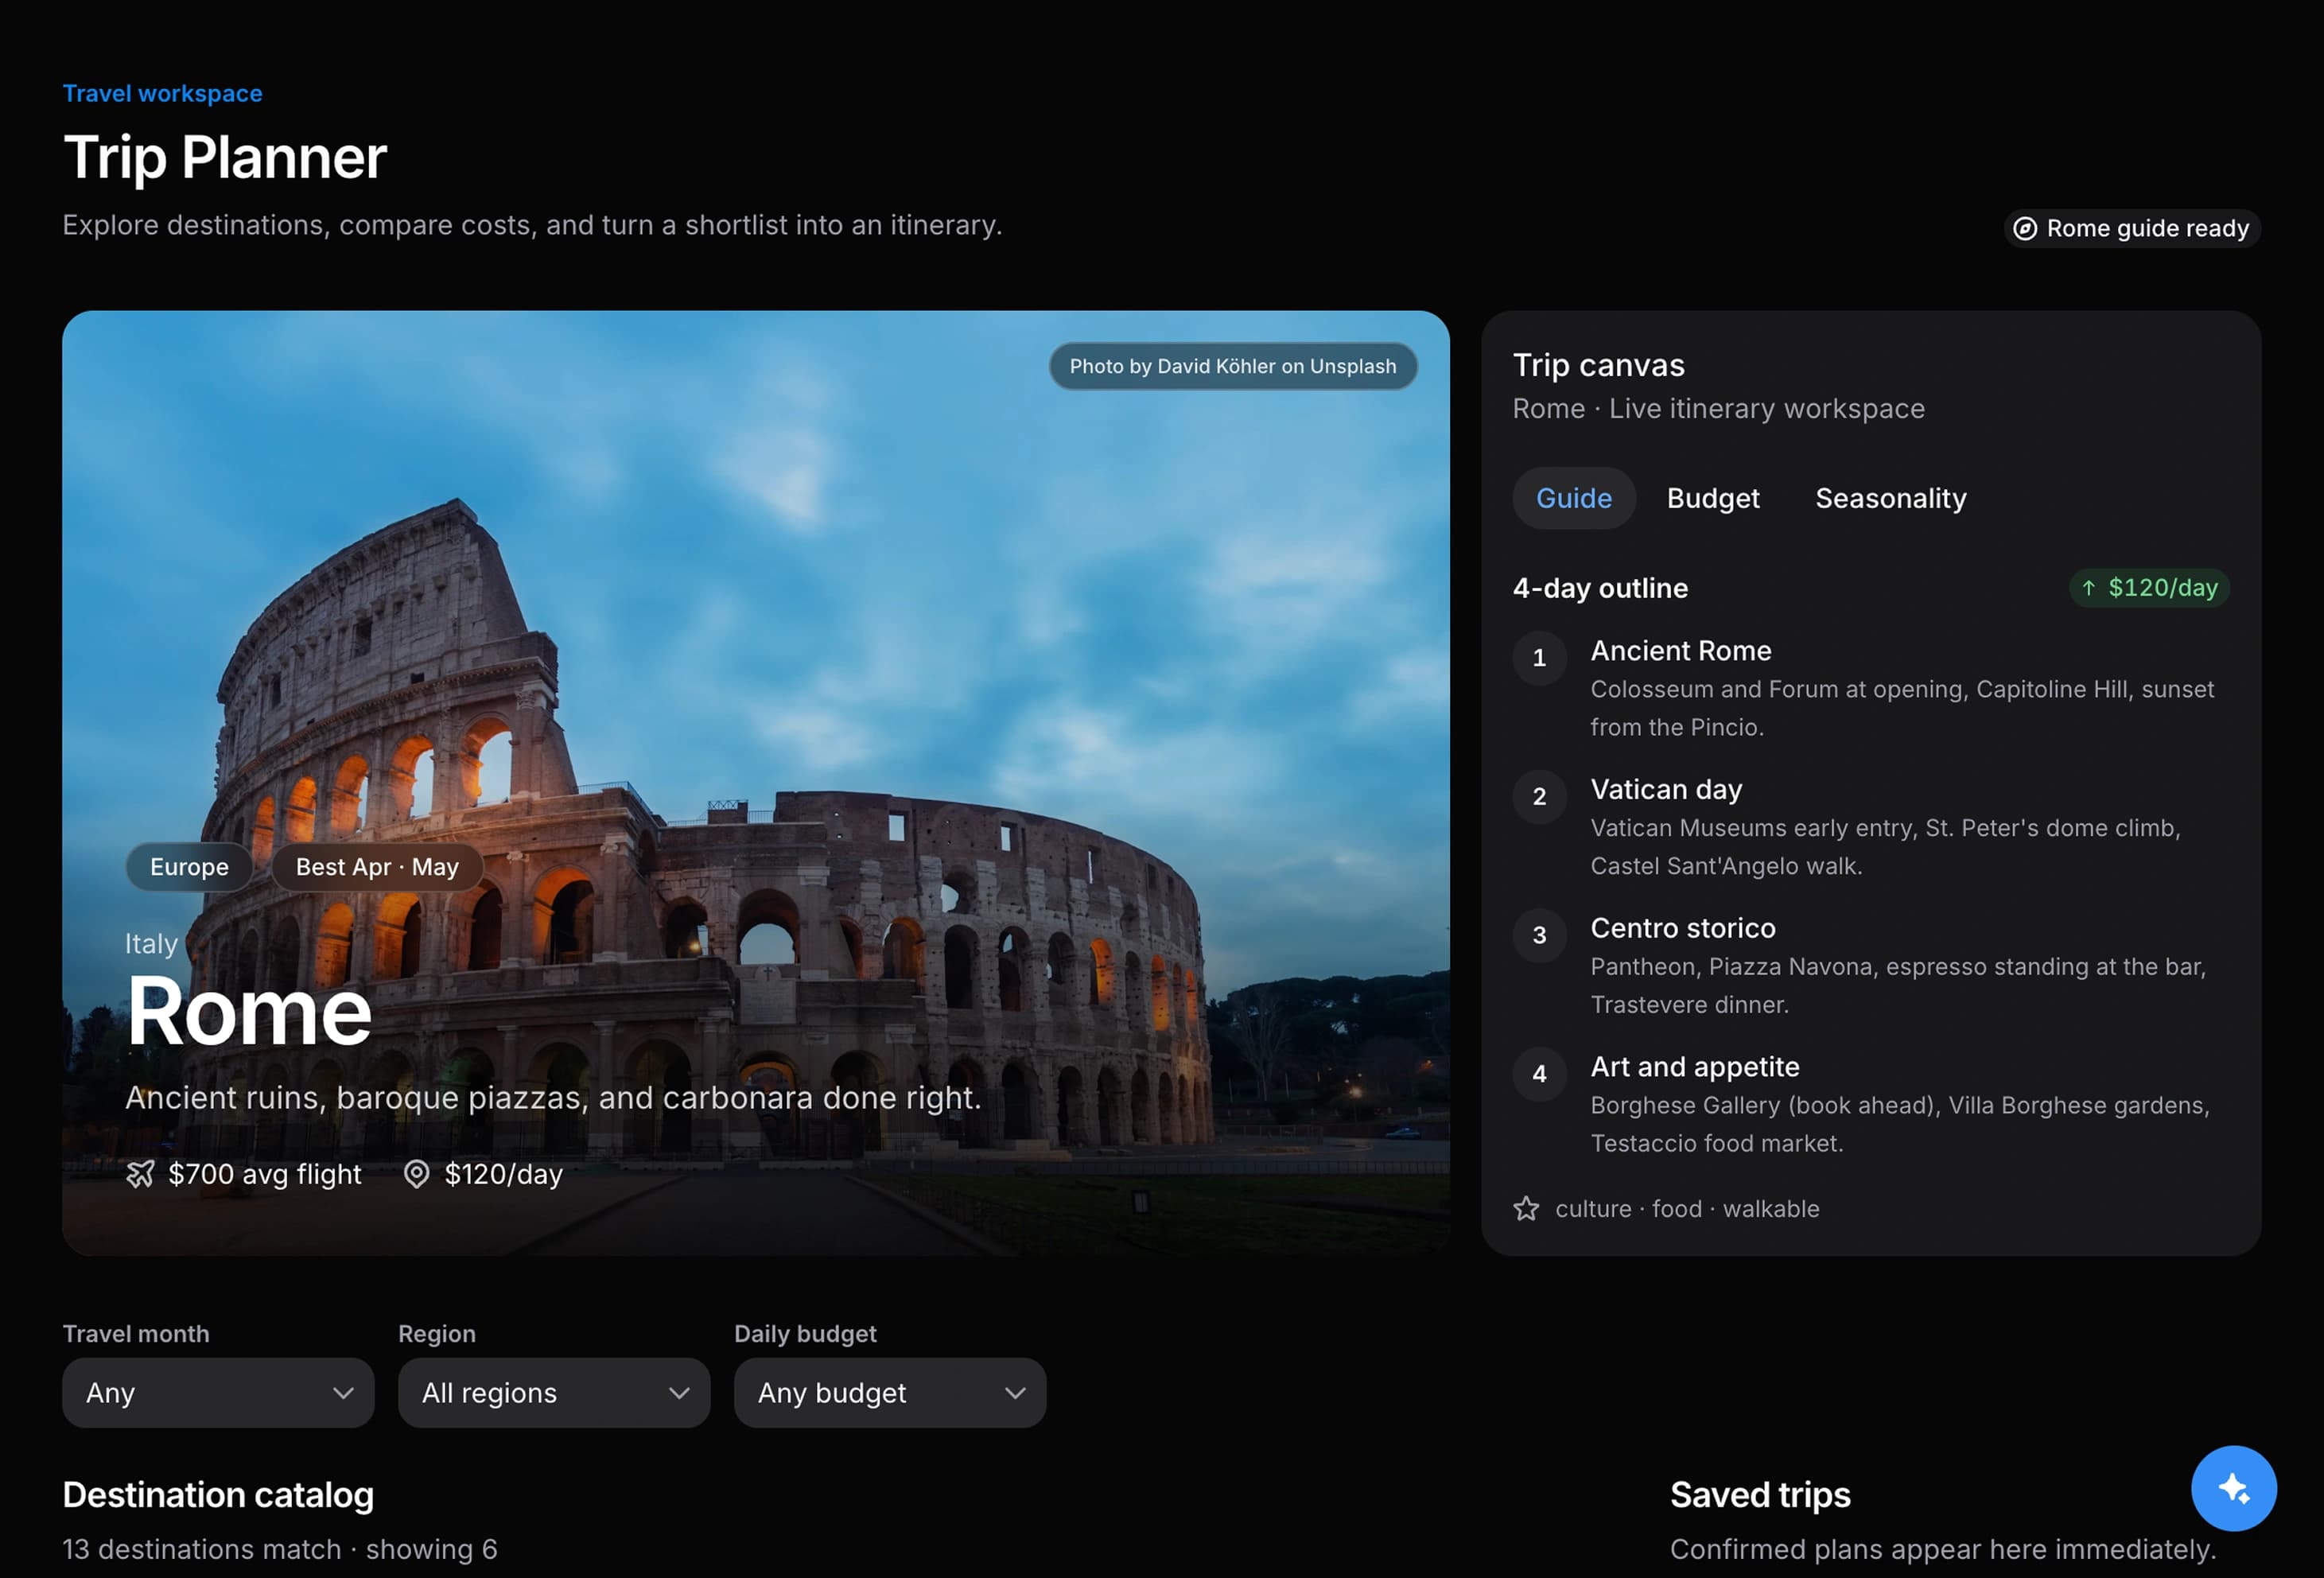Viewport: 2324px width, 1578px height.
Task: Switch to the Budget tab
Action: 1713,498
